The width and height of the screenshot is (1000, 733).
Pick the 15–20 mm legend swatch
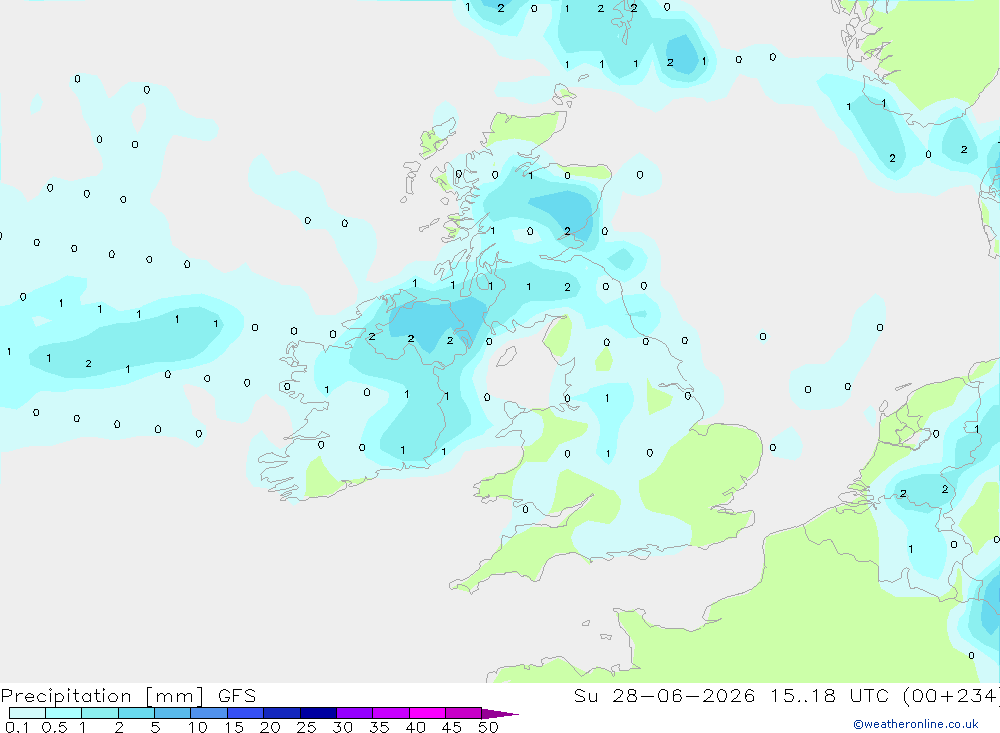[x=245, y=713]
